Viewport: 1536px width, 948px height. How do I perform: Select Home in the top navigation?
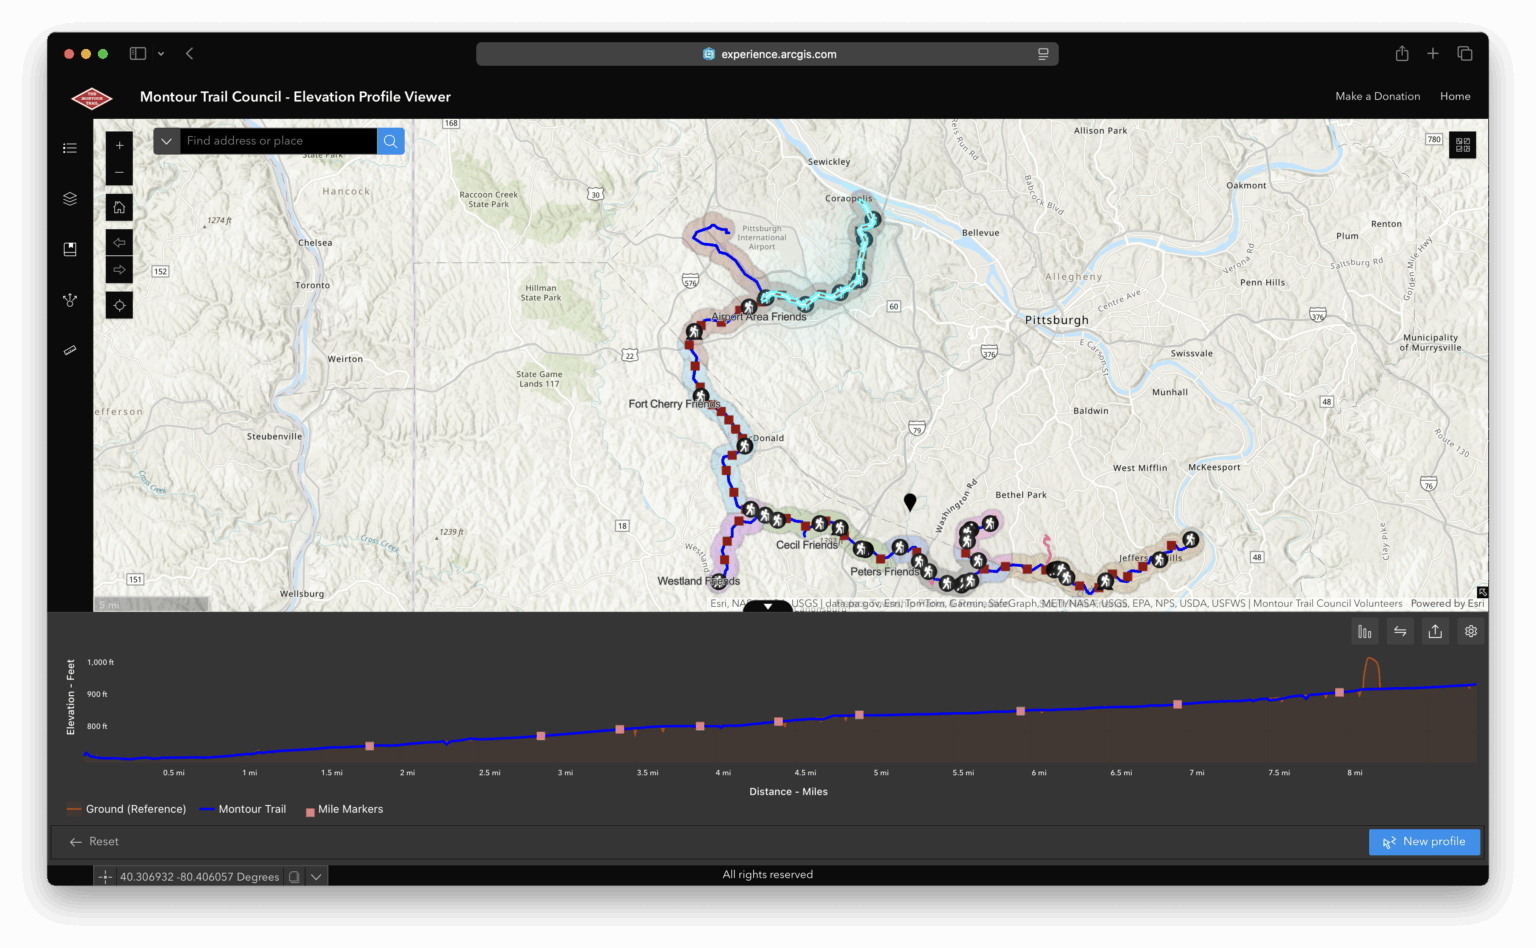pos(1455,96)
